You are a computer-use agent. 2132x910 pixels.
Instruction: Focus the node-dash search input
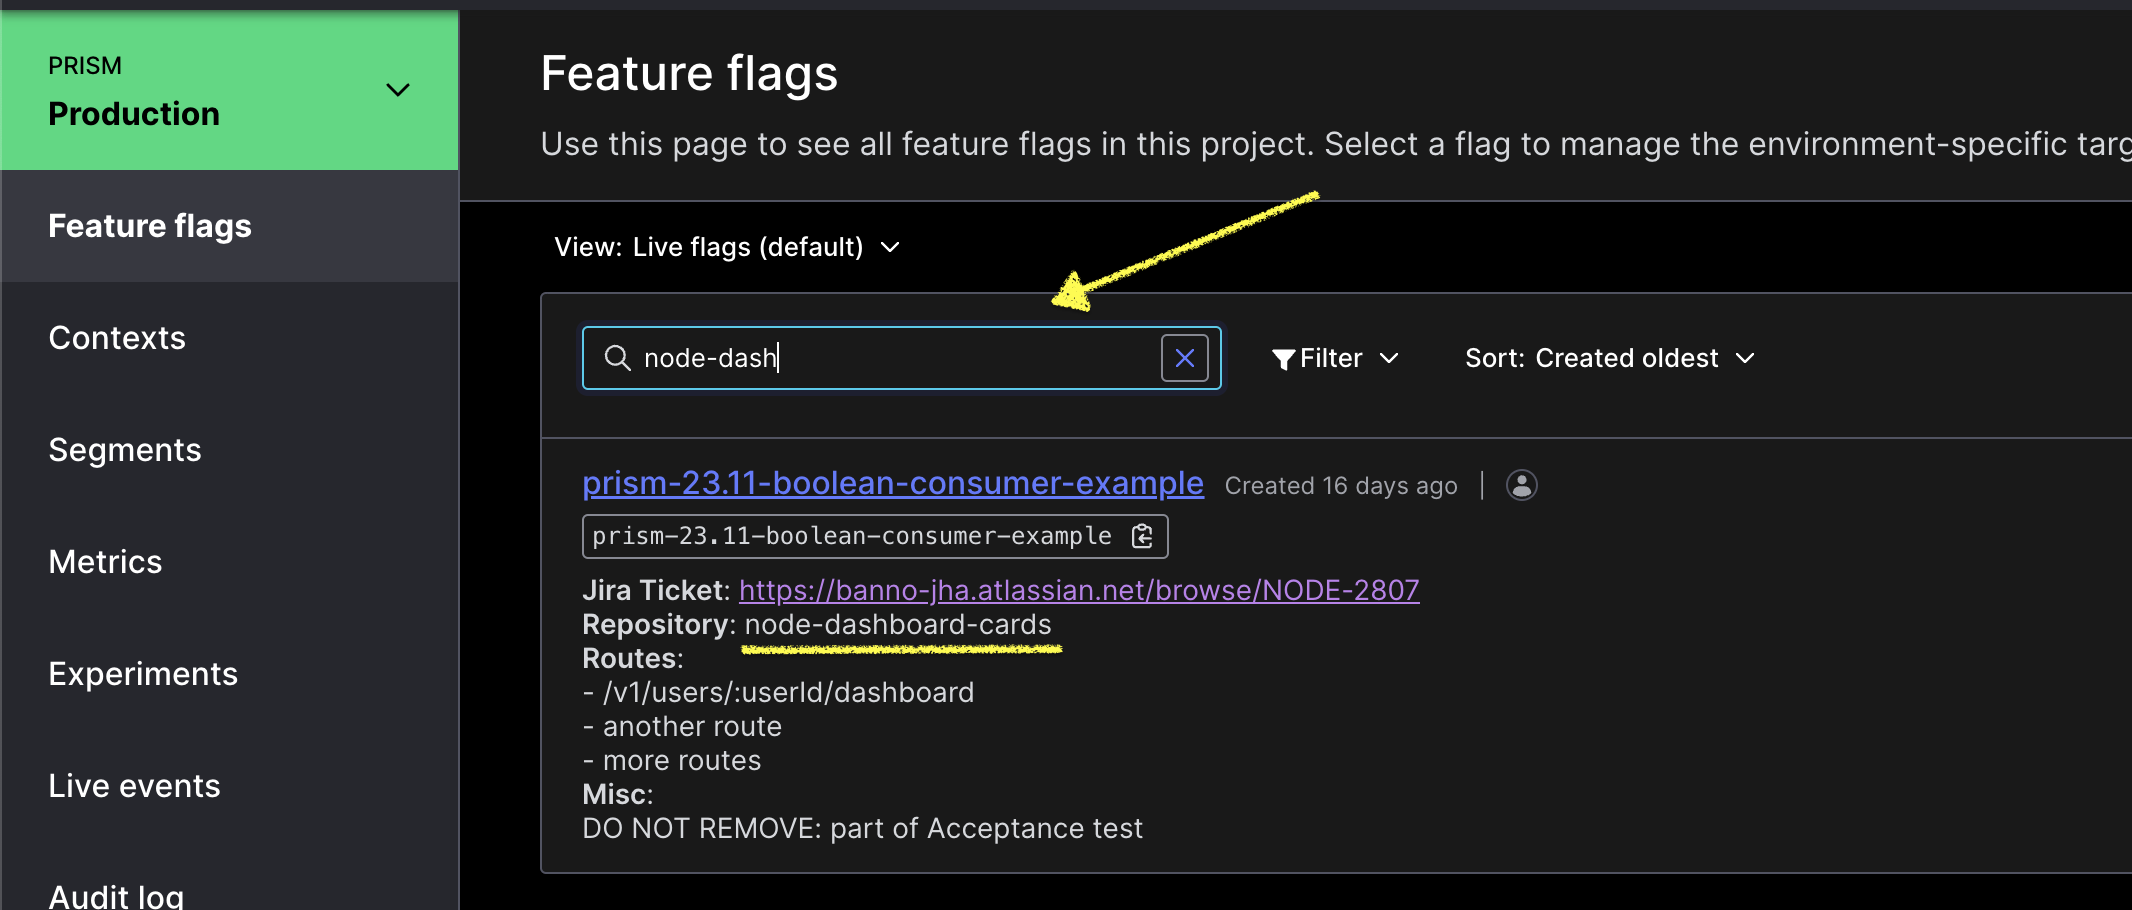tap(890, 358)
